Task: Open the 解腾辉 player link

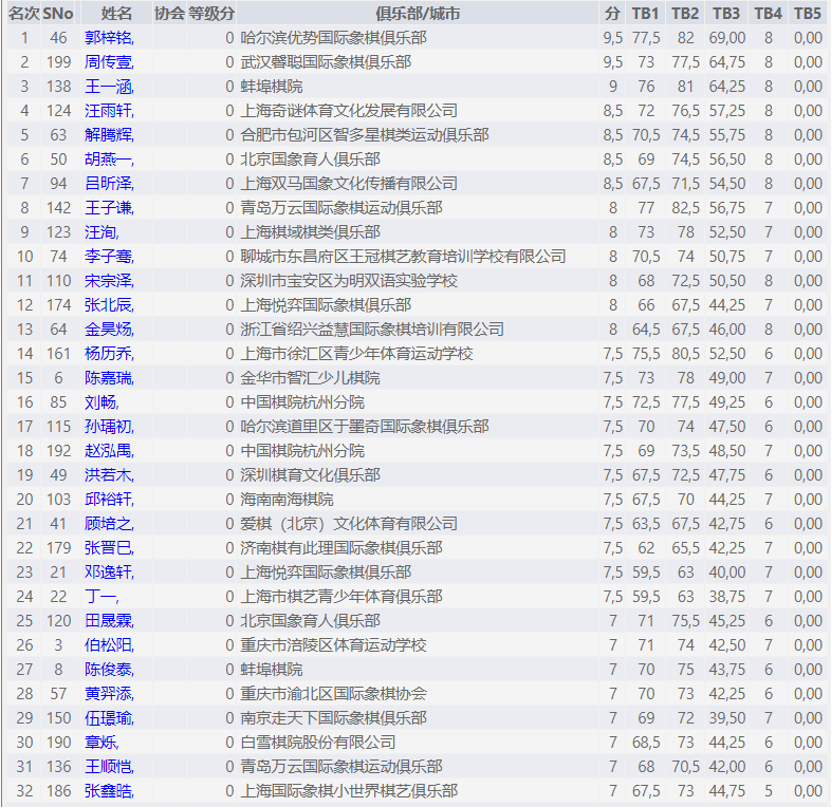Action: (108, 135)
